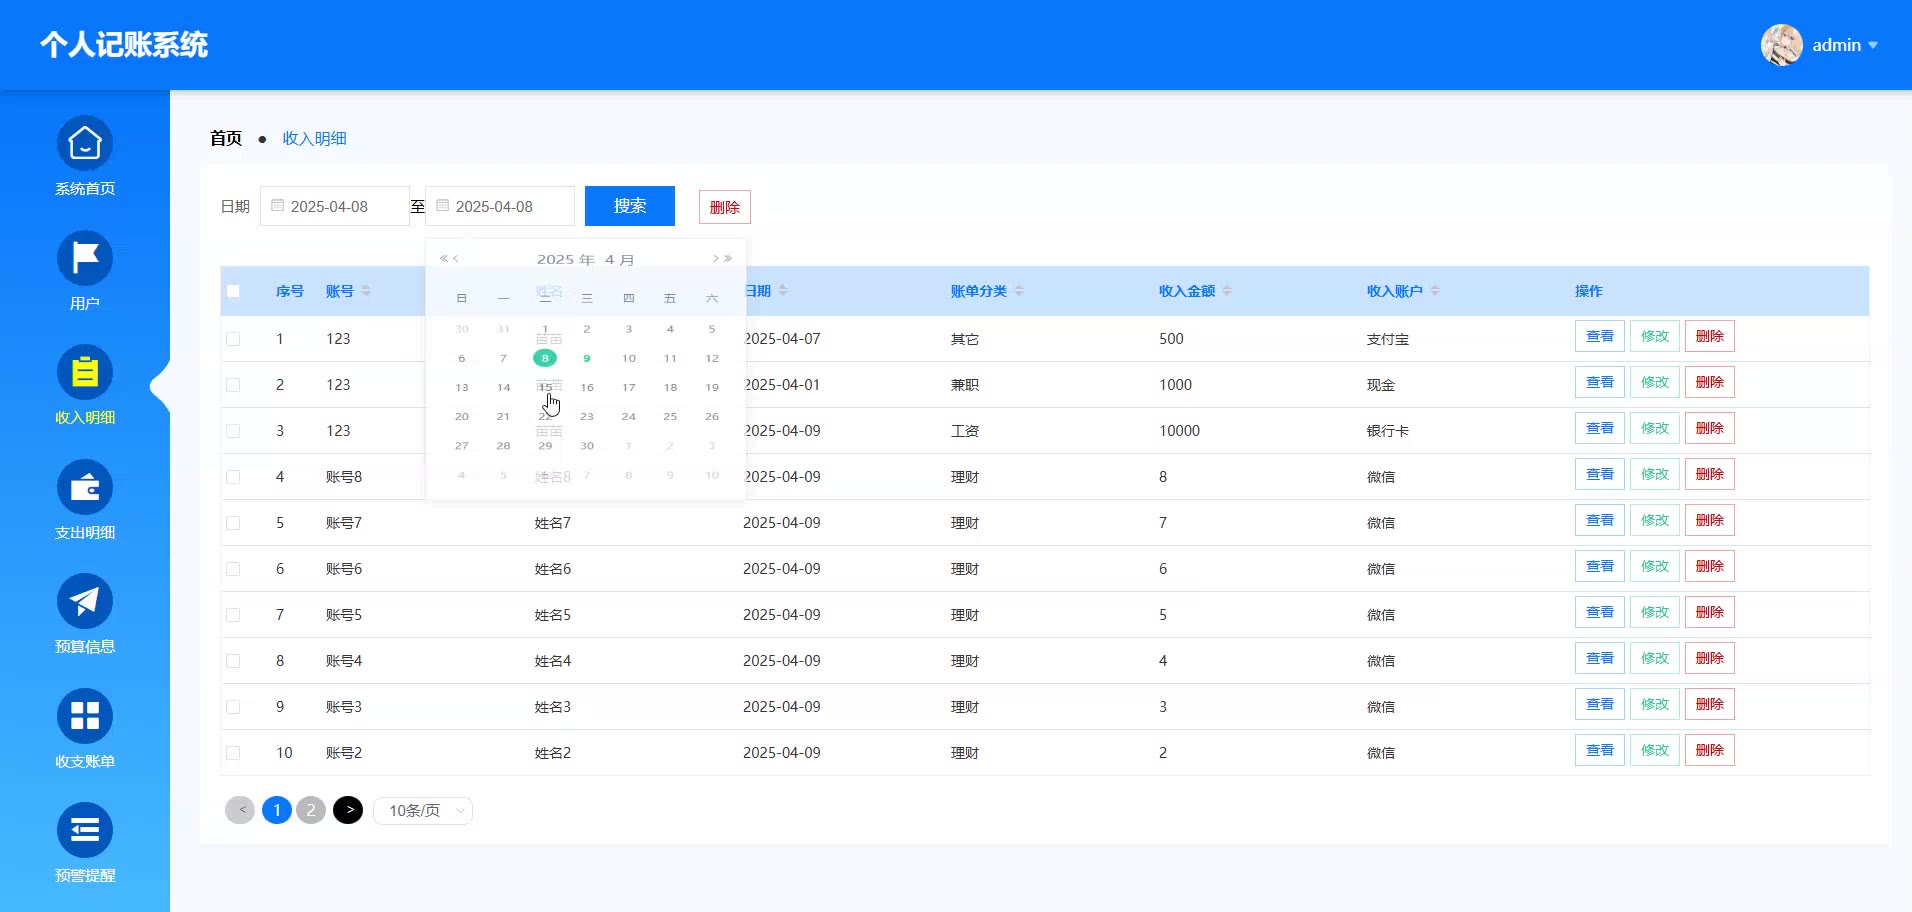
Task: Go to page 2 in pagination
Action: (x=311, y=810)
